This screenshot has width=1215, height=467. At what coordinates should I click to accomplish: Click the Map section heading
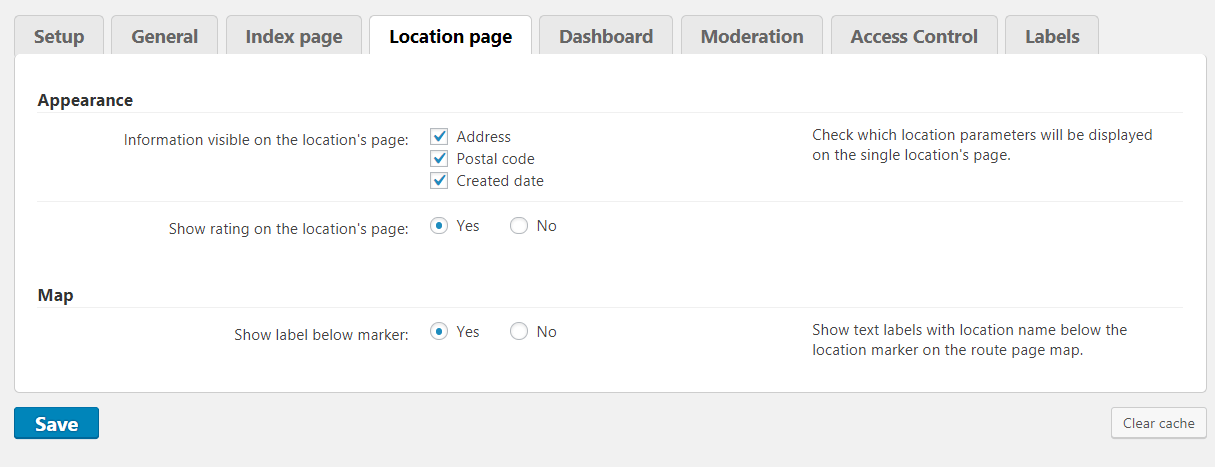click(x=56, y=295)
